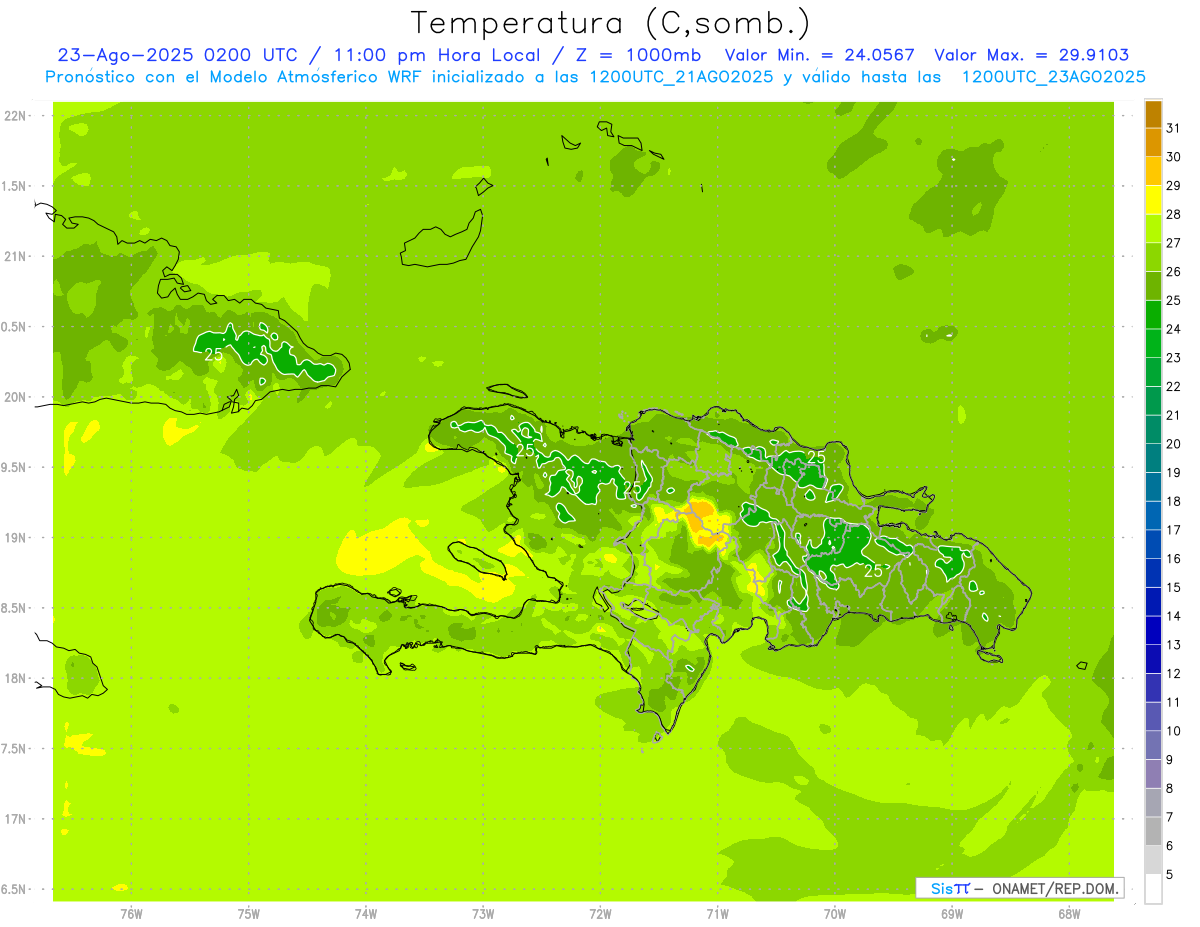
Task: Click the '69W' longitude axis label
Action: pos(951,914)
